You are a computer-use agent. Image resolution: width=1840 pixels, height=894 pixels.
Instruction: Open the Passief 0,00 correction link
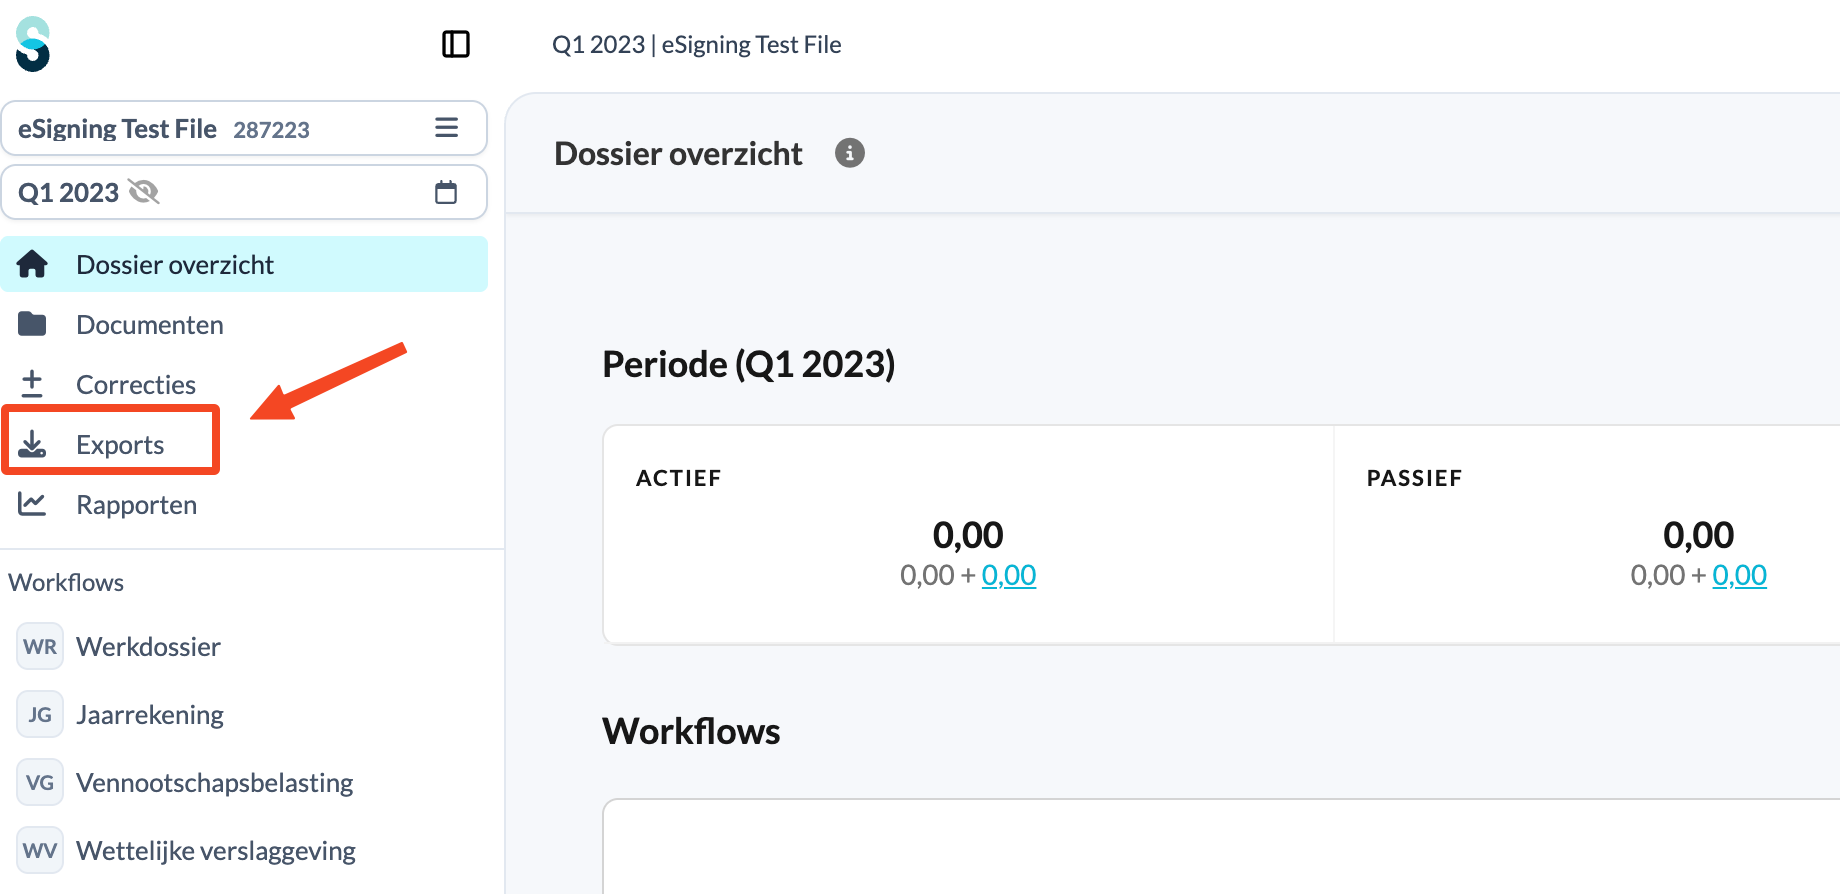[1740, 575]
